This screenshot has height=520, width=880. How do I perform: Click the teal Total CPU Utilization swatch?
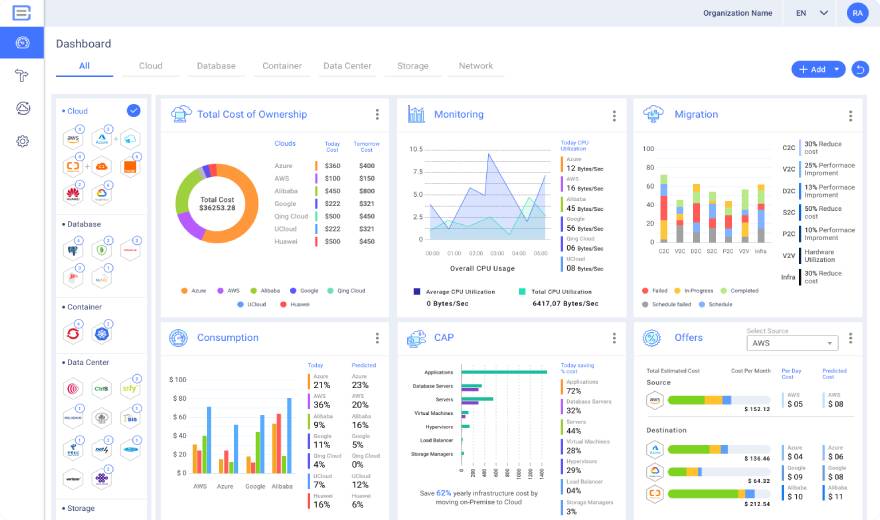522,292
